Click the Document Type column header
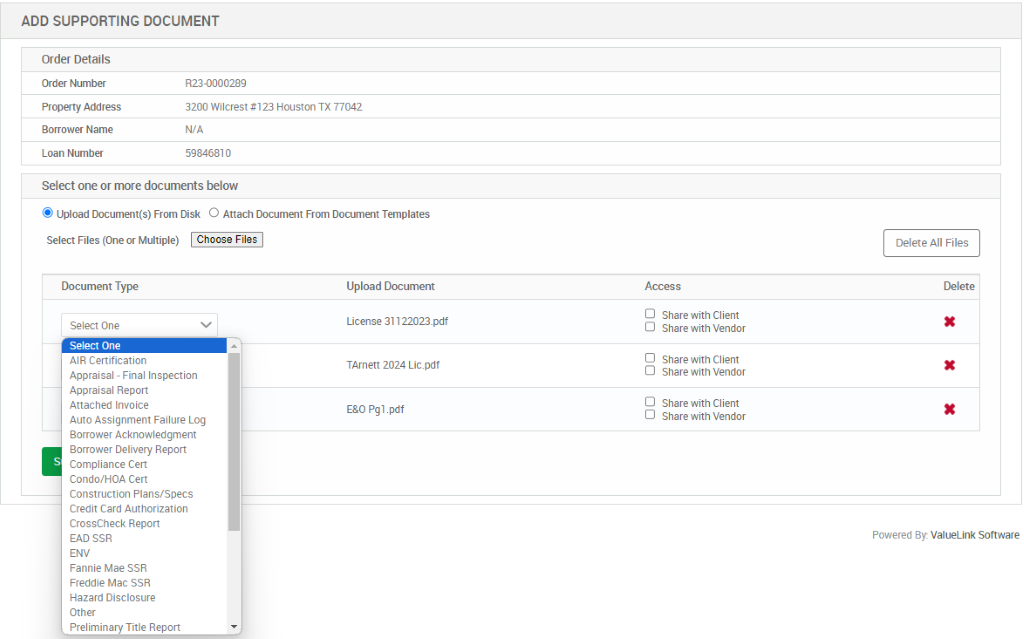The width and height of the screenshot is (1024, 639). tap(100, 286)
